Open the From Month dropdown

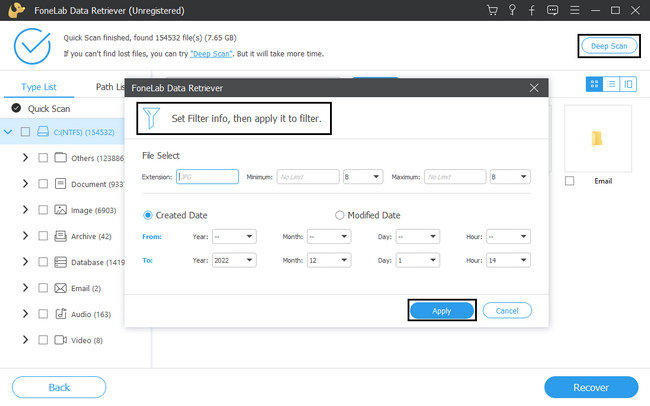point(329,236)
